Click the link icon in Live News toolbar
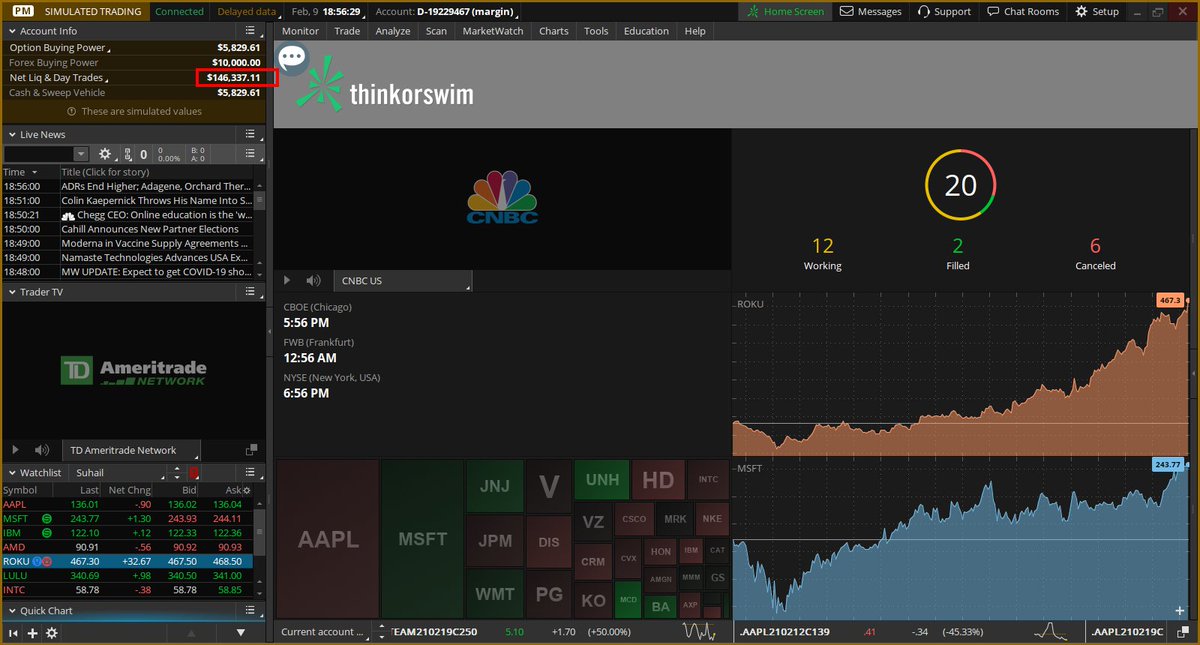The height and width of the screenshot is (645, 1200). click(127, 155)
